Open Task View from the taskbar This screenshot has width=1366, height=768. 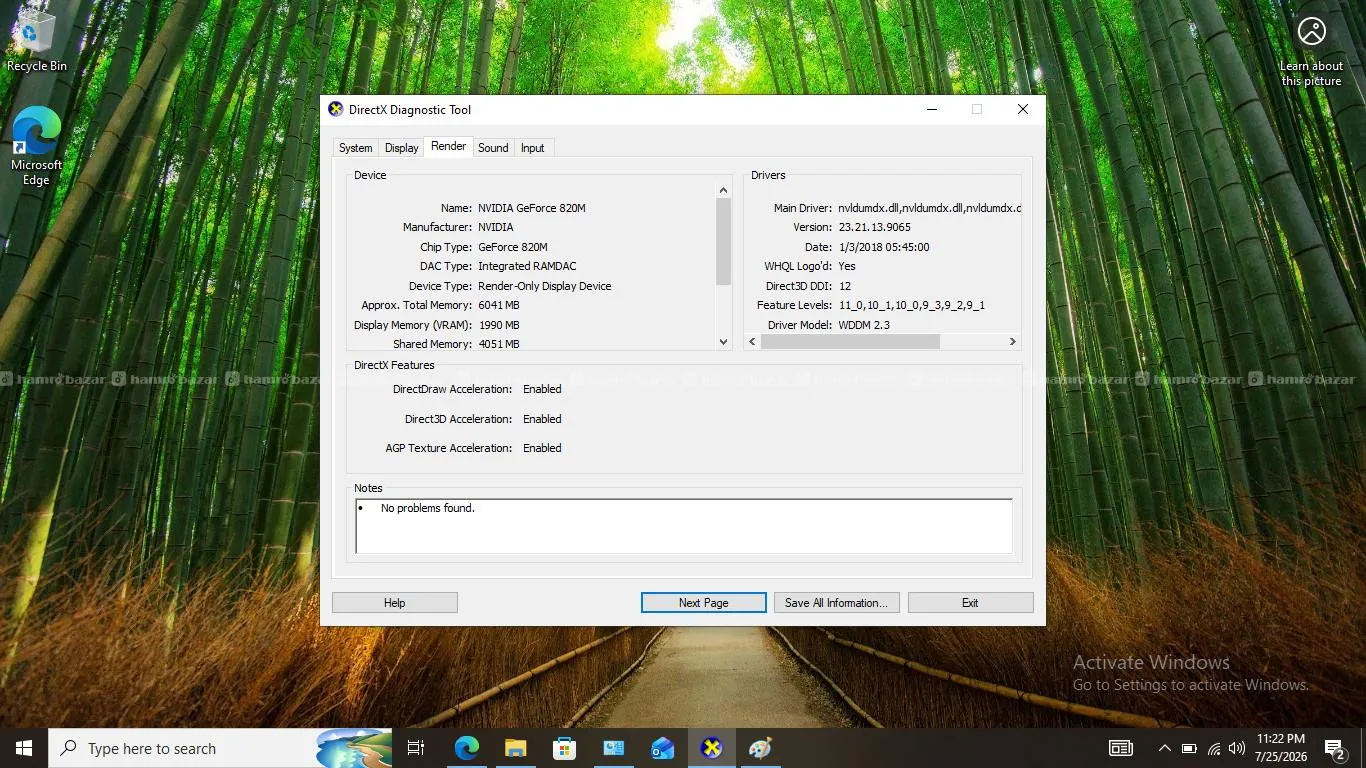pos(416,748)
